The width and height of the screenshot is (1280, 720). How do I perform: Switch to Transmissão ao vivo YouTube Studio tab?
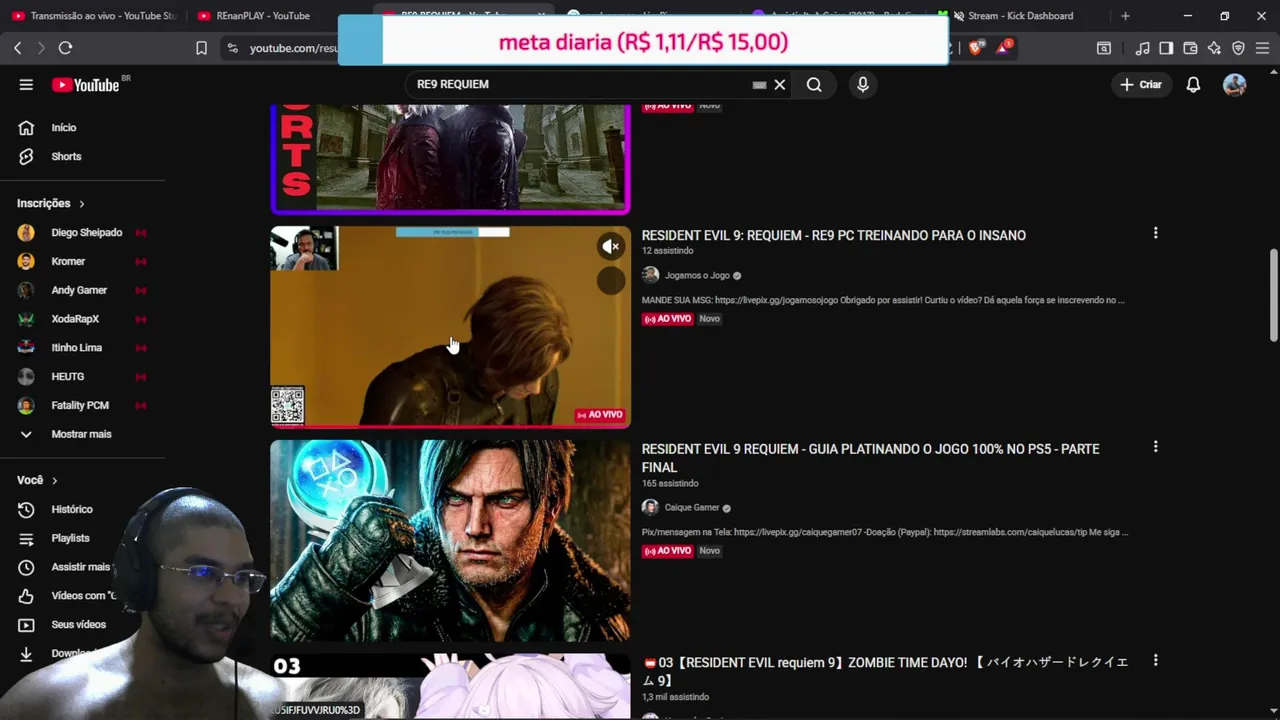[x=95, y=16]
